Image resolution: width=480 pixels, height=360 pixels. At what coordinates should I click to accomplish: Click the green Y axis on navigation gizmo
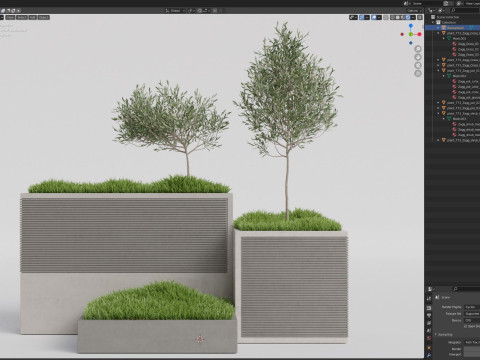[411, 34]
